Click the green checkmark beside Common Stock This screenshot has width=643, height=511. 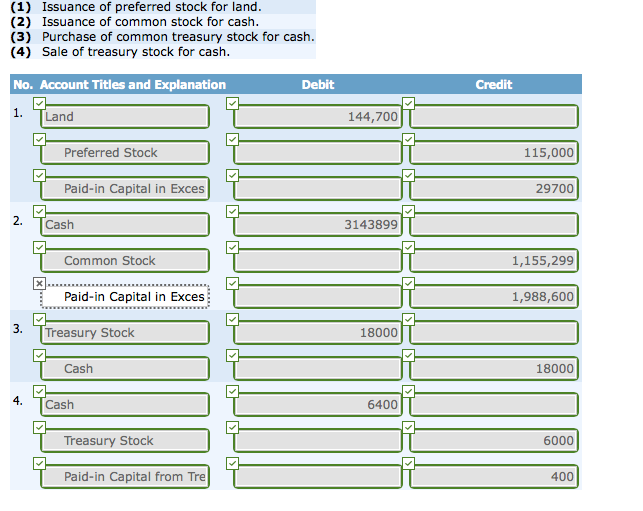click(39, 247)
